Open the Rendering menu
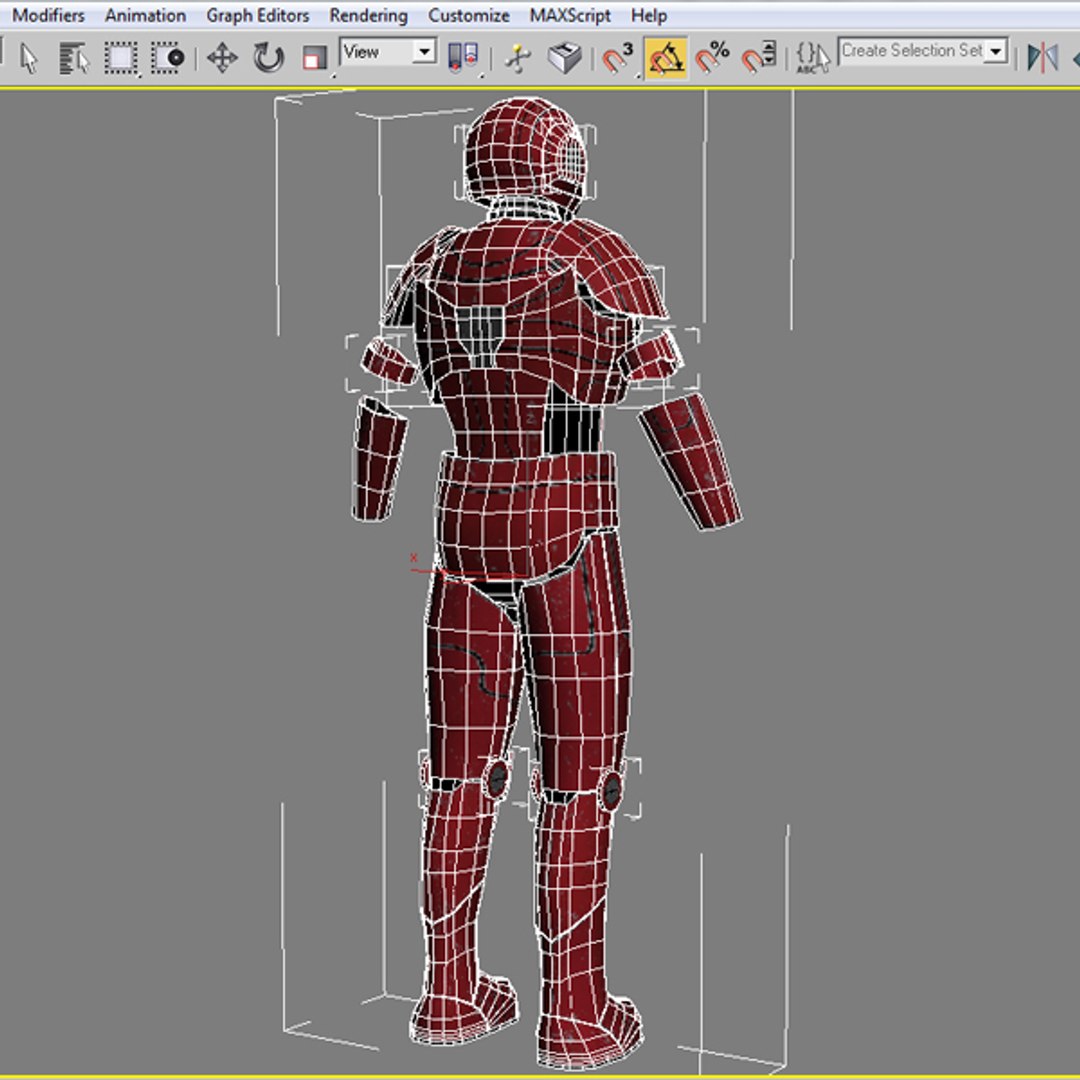Image resolution: width=1080 pixels, height=1080 pixels. [x=368, y=15]
